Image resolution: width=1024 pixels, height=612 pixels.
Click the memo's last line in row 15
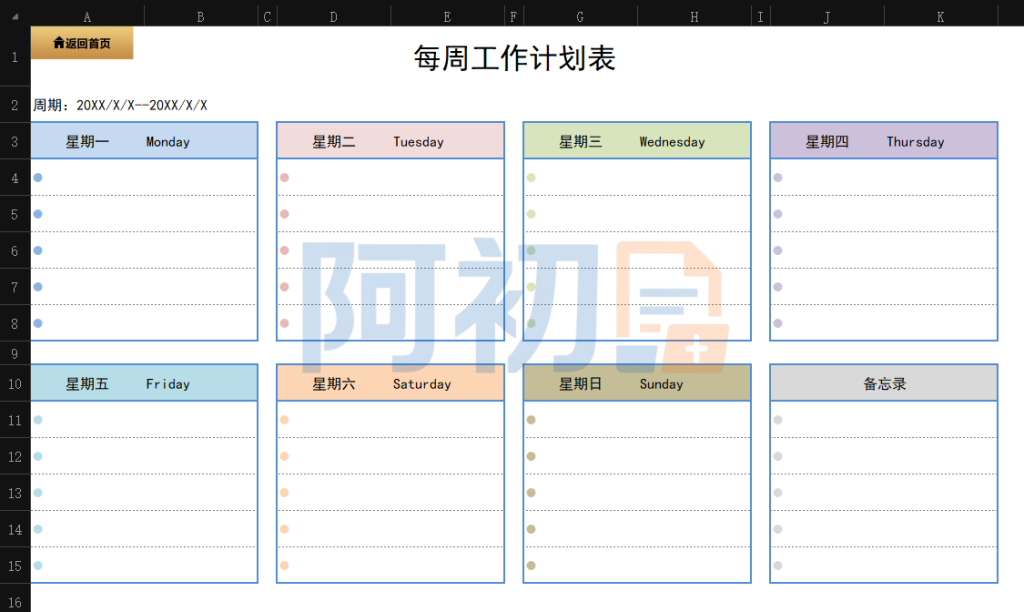point(884,565)
